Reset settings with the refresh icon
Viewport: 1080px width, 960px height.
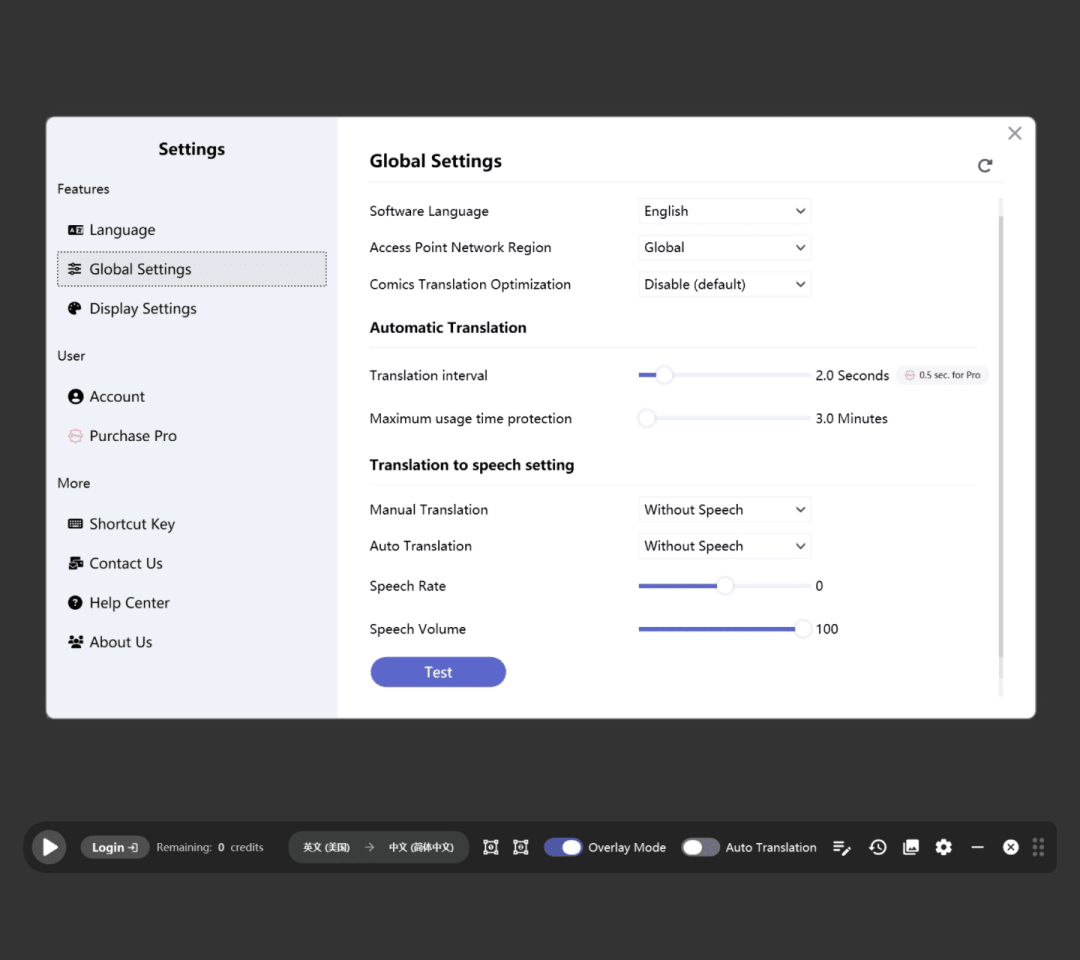[985, 166]
